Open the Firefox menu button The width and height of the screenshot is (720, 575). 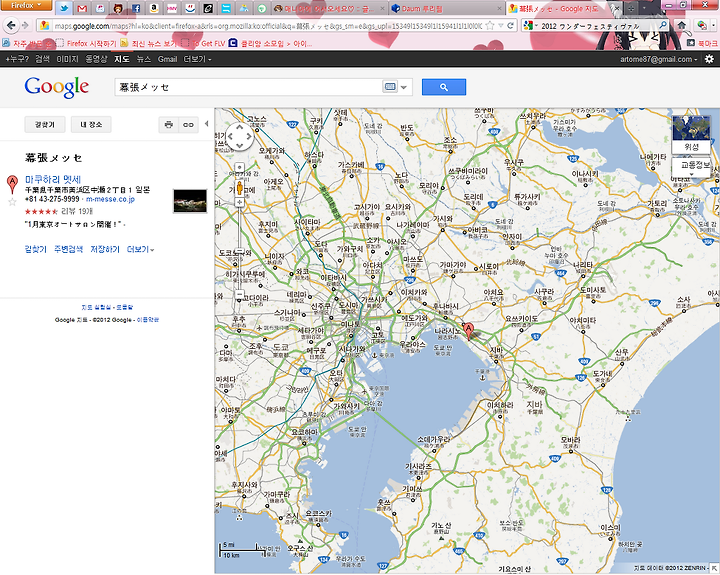pos(26,5)
